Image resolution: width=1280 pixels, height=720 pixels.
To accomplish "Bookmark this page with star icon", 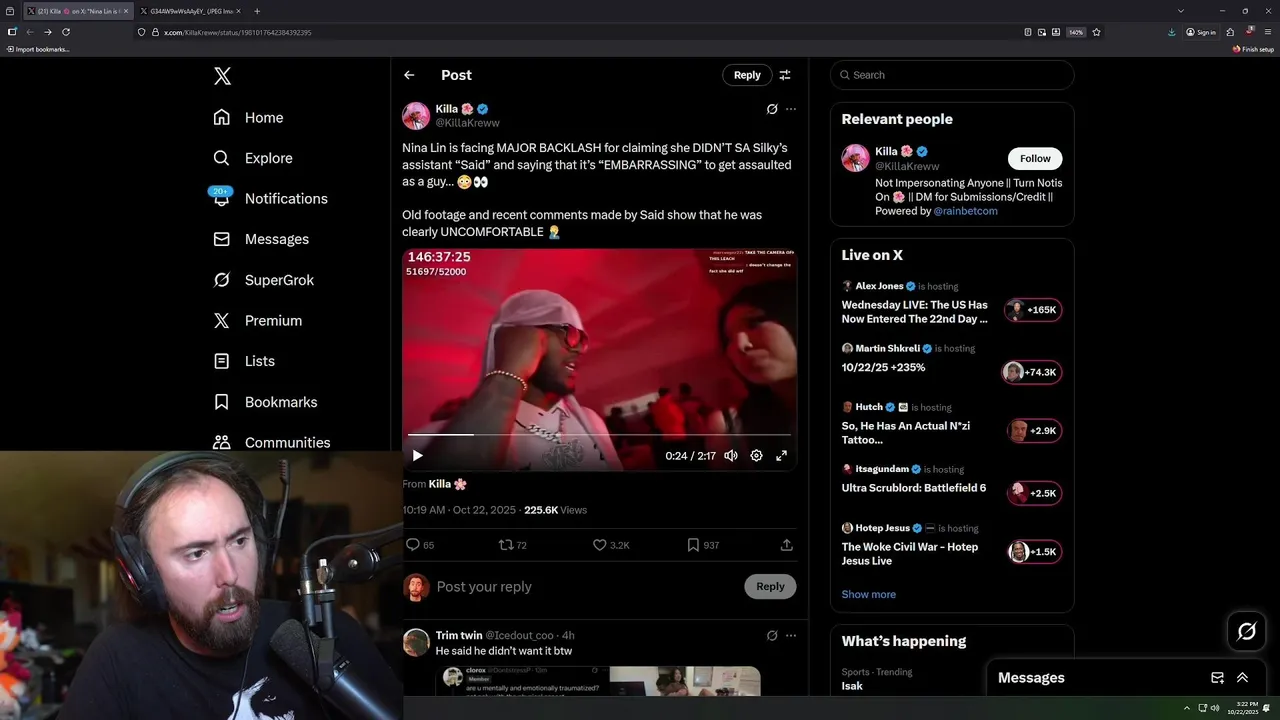I will tap(1096, 32).
